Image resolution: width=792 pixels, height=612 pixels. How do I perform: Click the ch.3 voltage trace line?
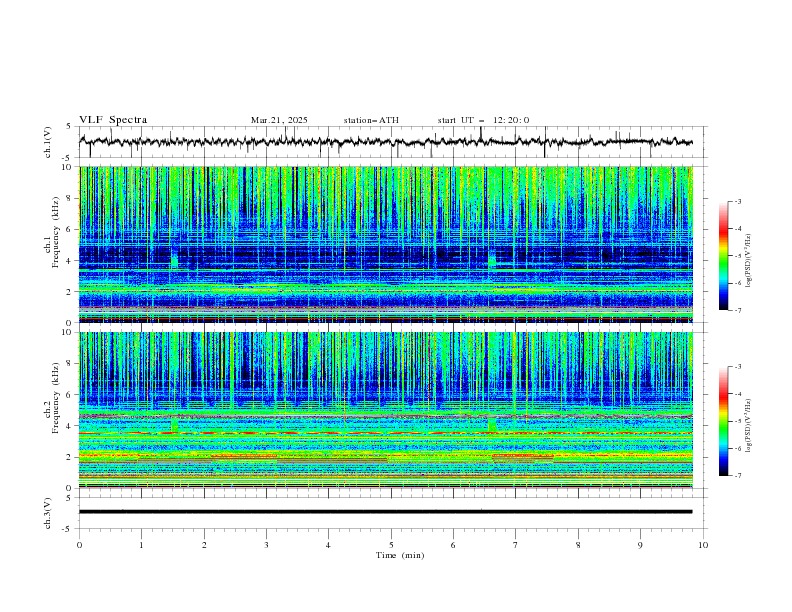(x=385, y=512)
